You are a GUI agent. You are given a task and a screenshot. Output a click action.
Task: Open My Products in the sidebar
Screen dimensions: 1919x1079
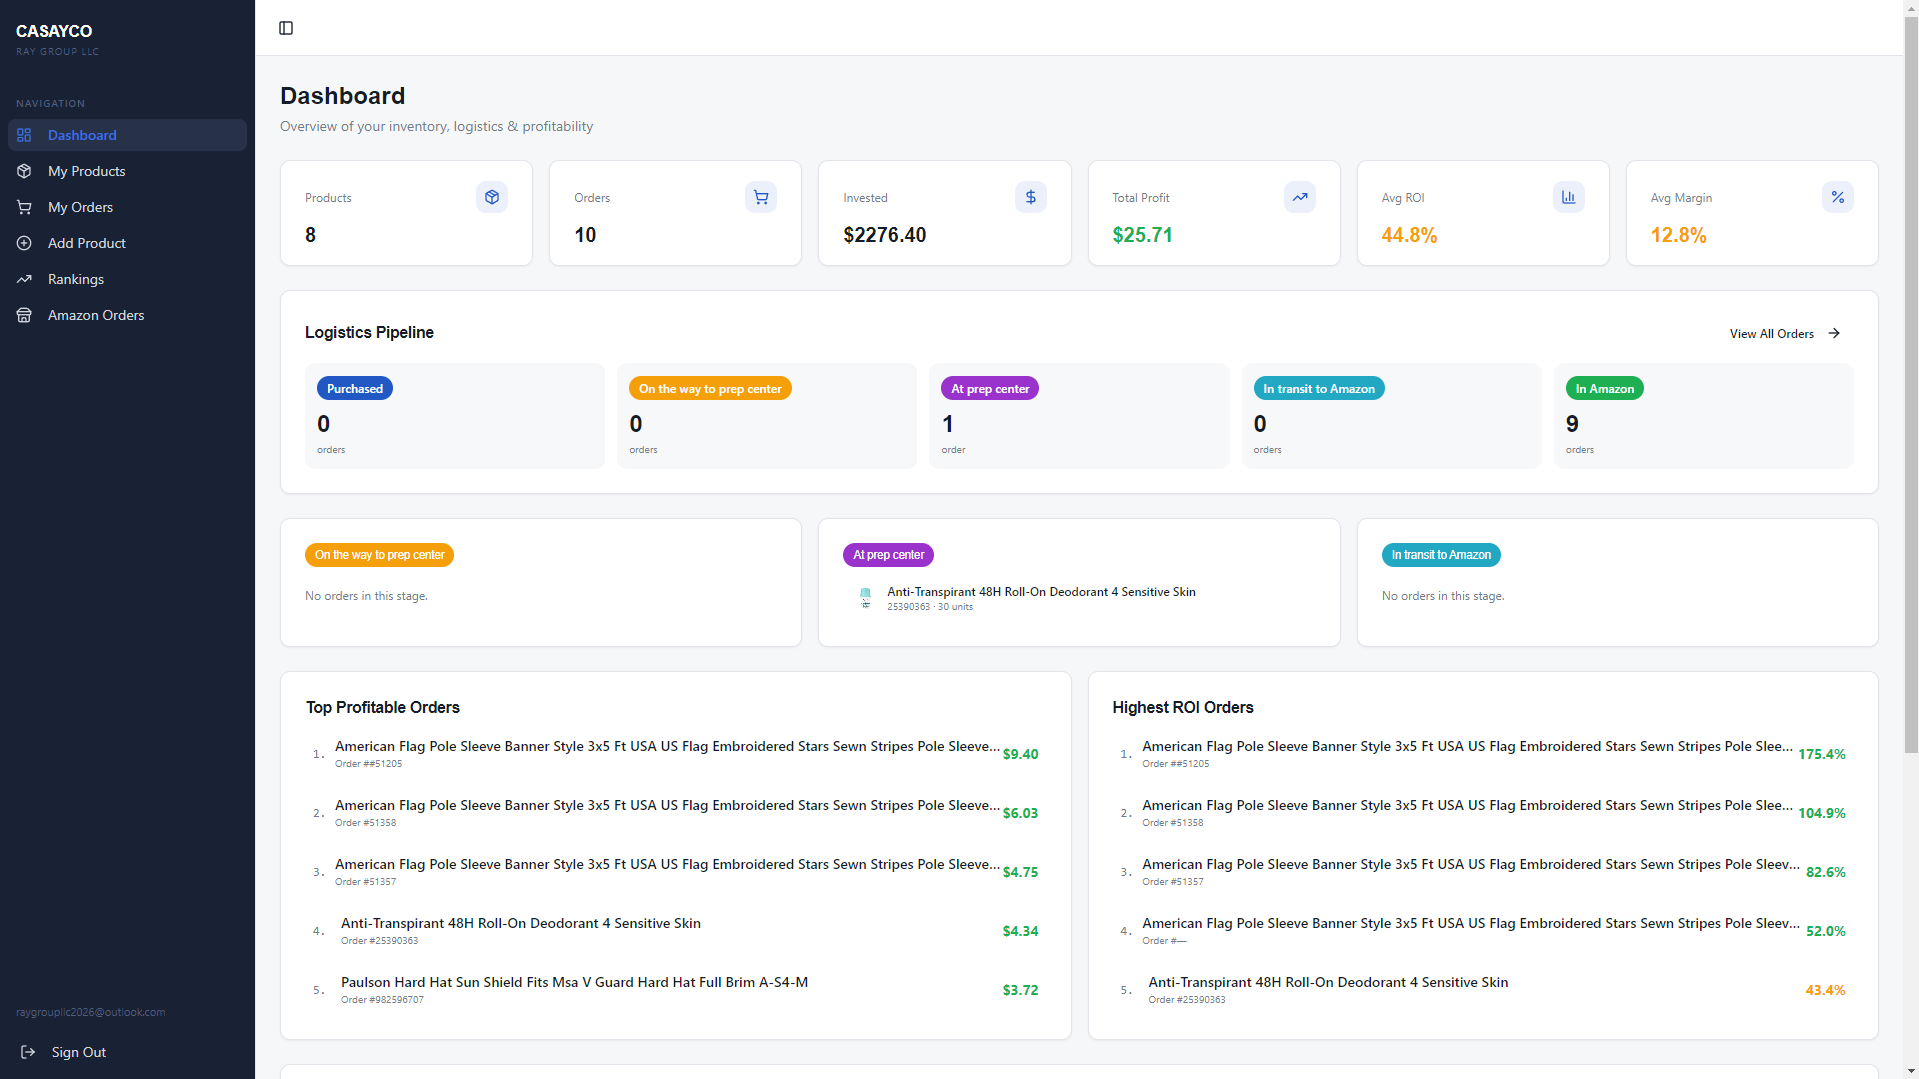point(127,171)
